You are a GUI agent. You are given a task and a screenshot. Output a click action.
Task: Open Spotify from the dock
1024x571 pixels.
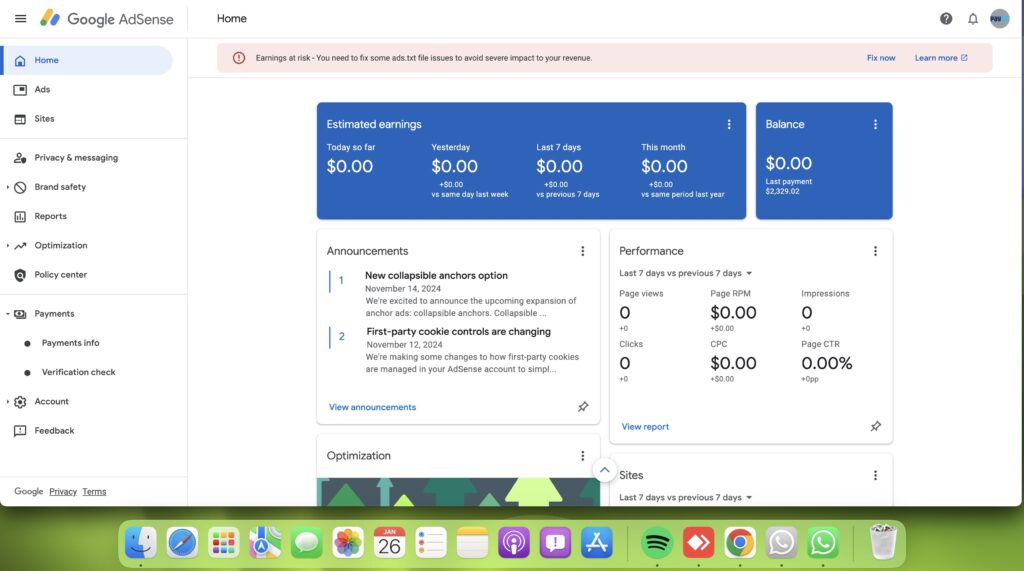(656, 543)
